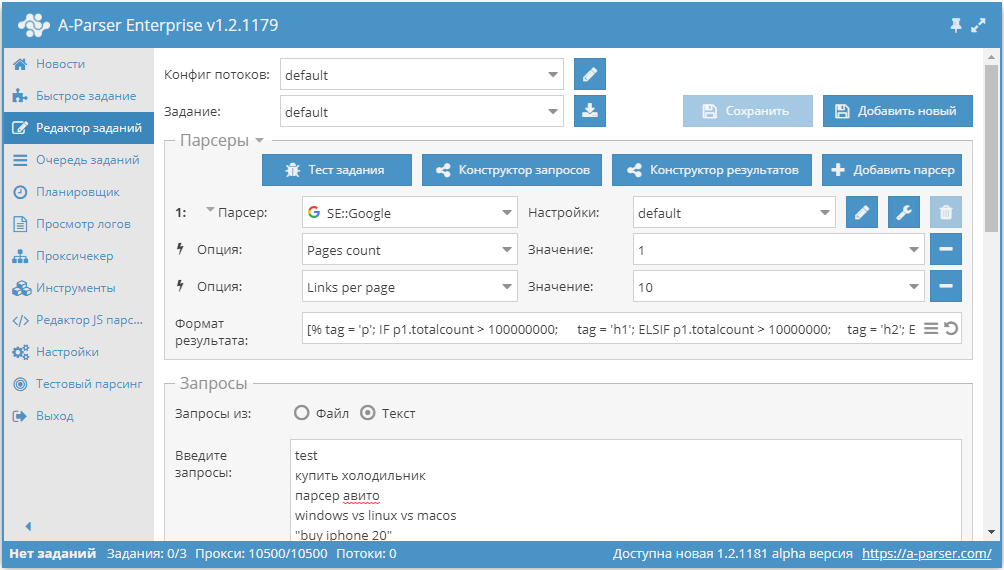Collapse sidebar with left arrow
This screenshot has height=570, width=1004.
point(28,526)
